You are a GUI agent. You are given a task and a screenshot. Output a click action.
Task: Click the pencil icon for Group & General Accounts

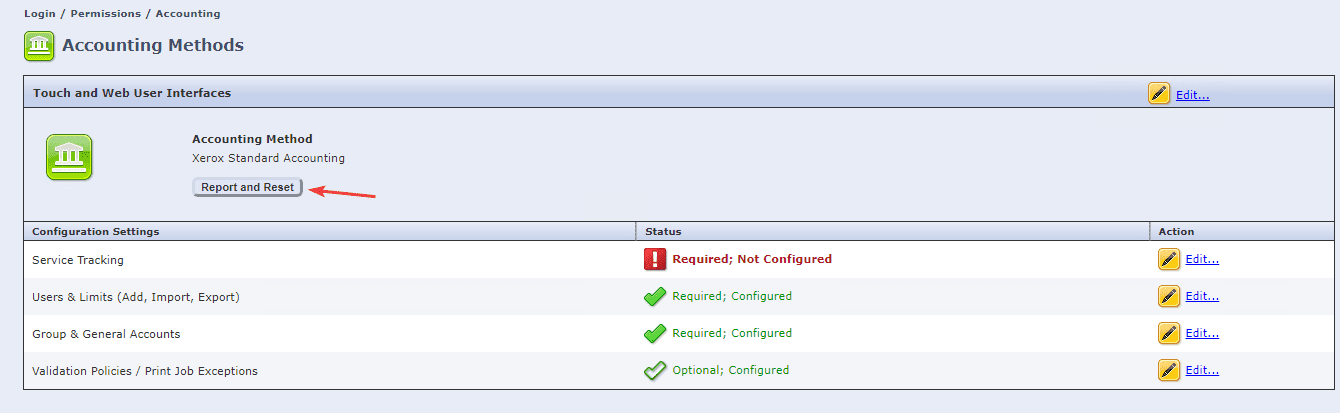coord(1168,333)
